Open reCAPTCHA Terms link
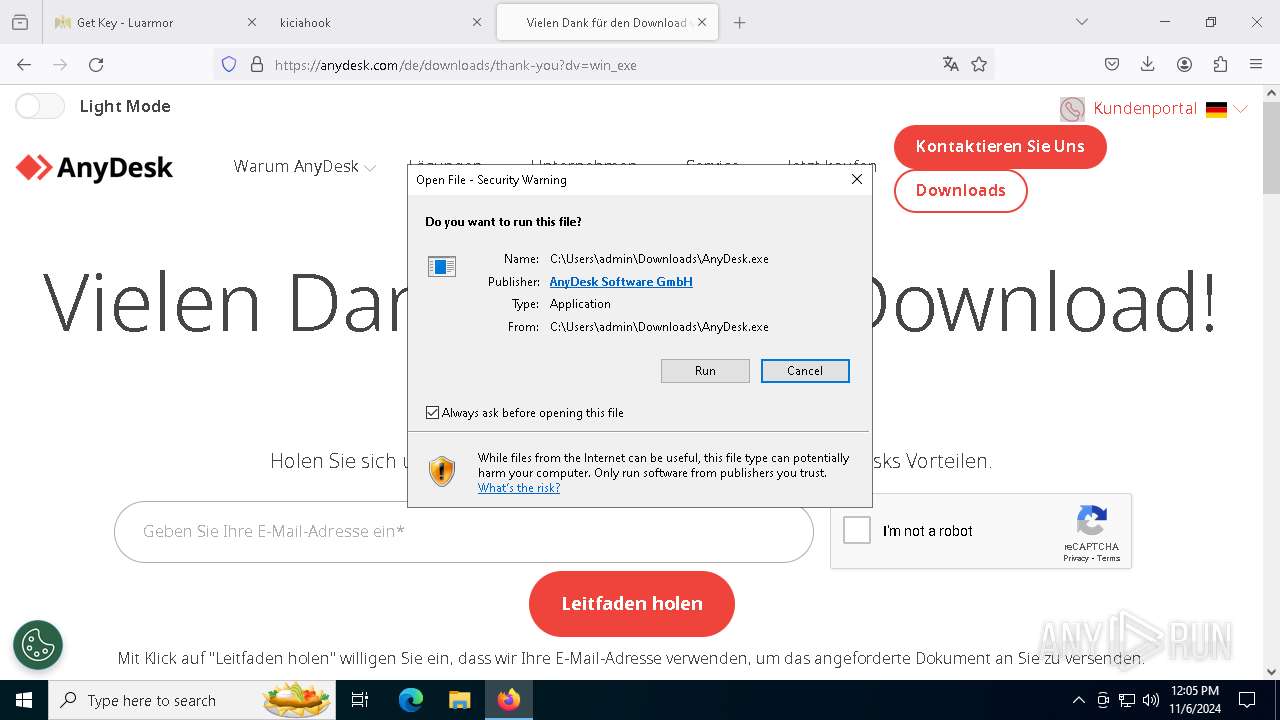Screen dimensions: 1280x720 click(1109, 558)
